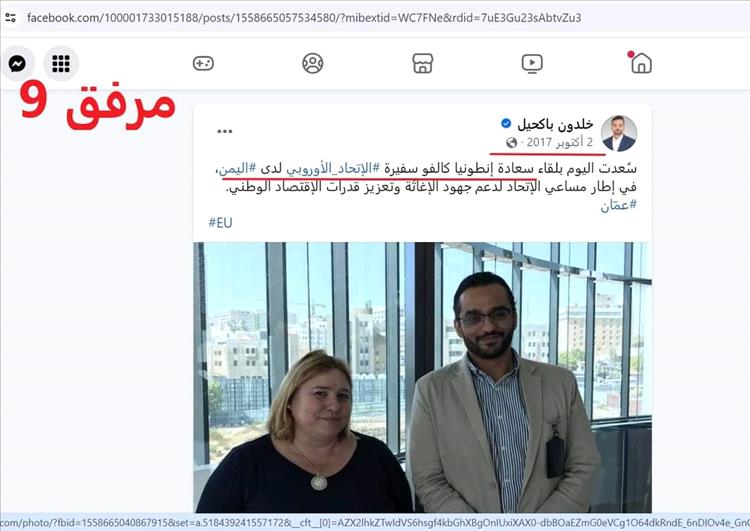The height and width of the screenshot is (531, 750).
Task: Open the post photo of two people
Action: point(422,377)
